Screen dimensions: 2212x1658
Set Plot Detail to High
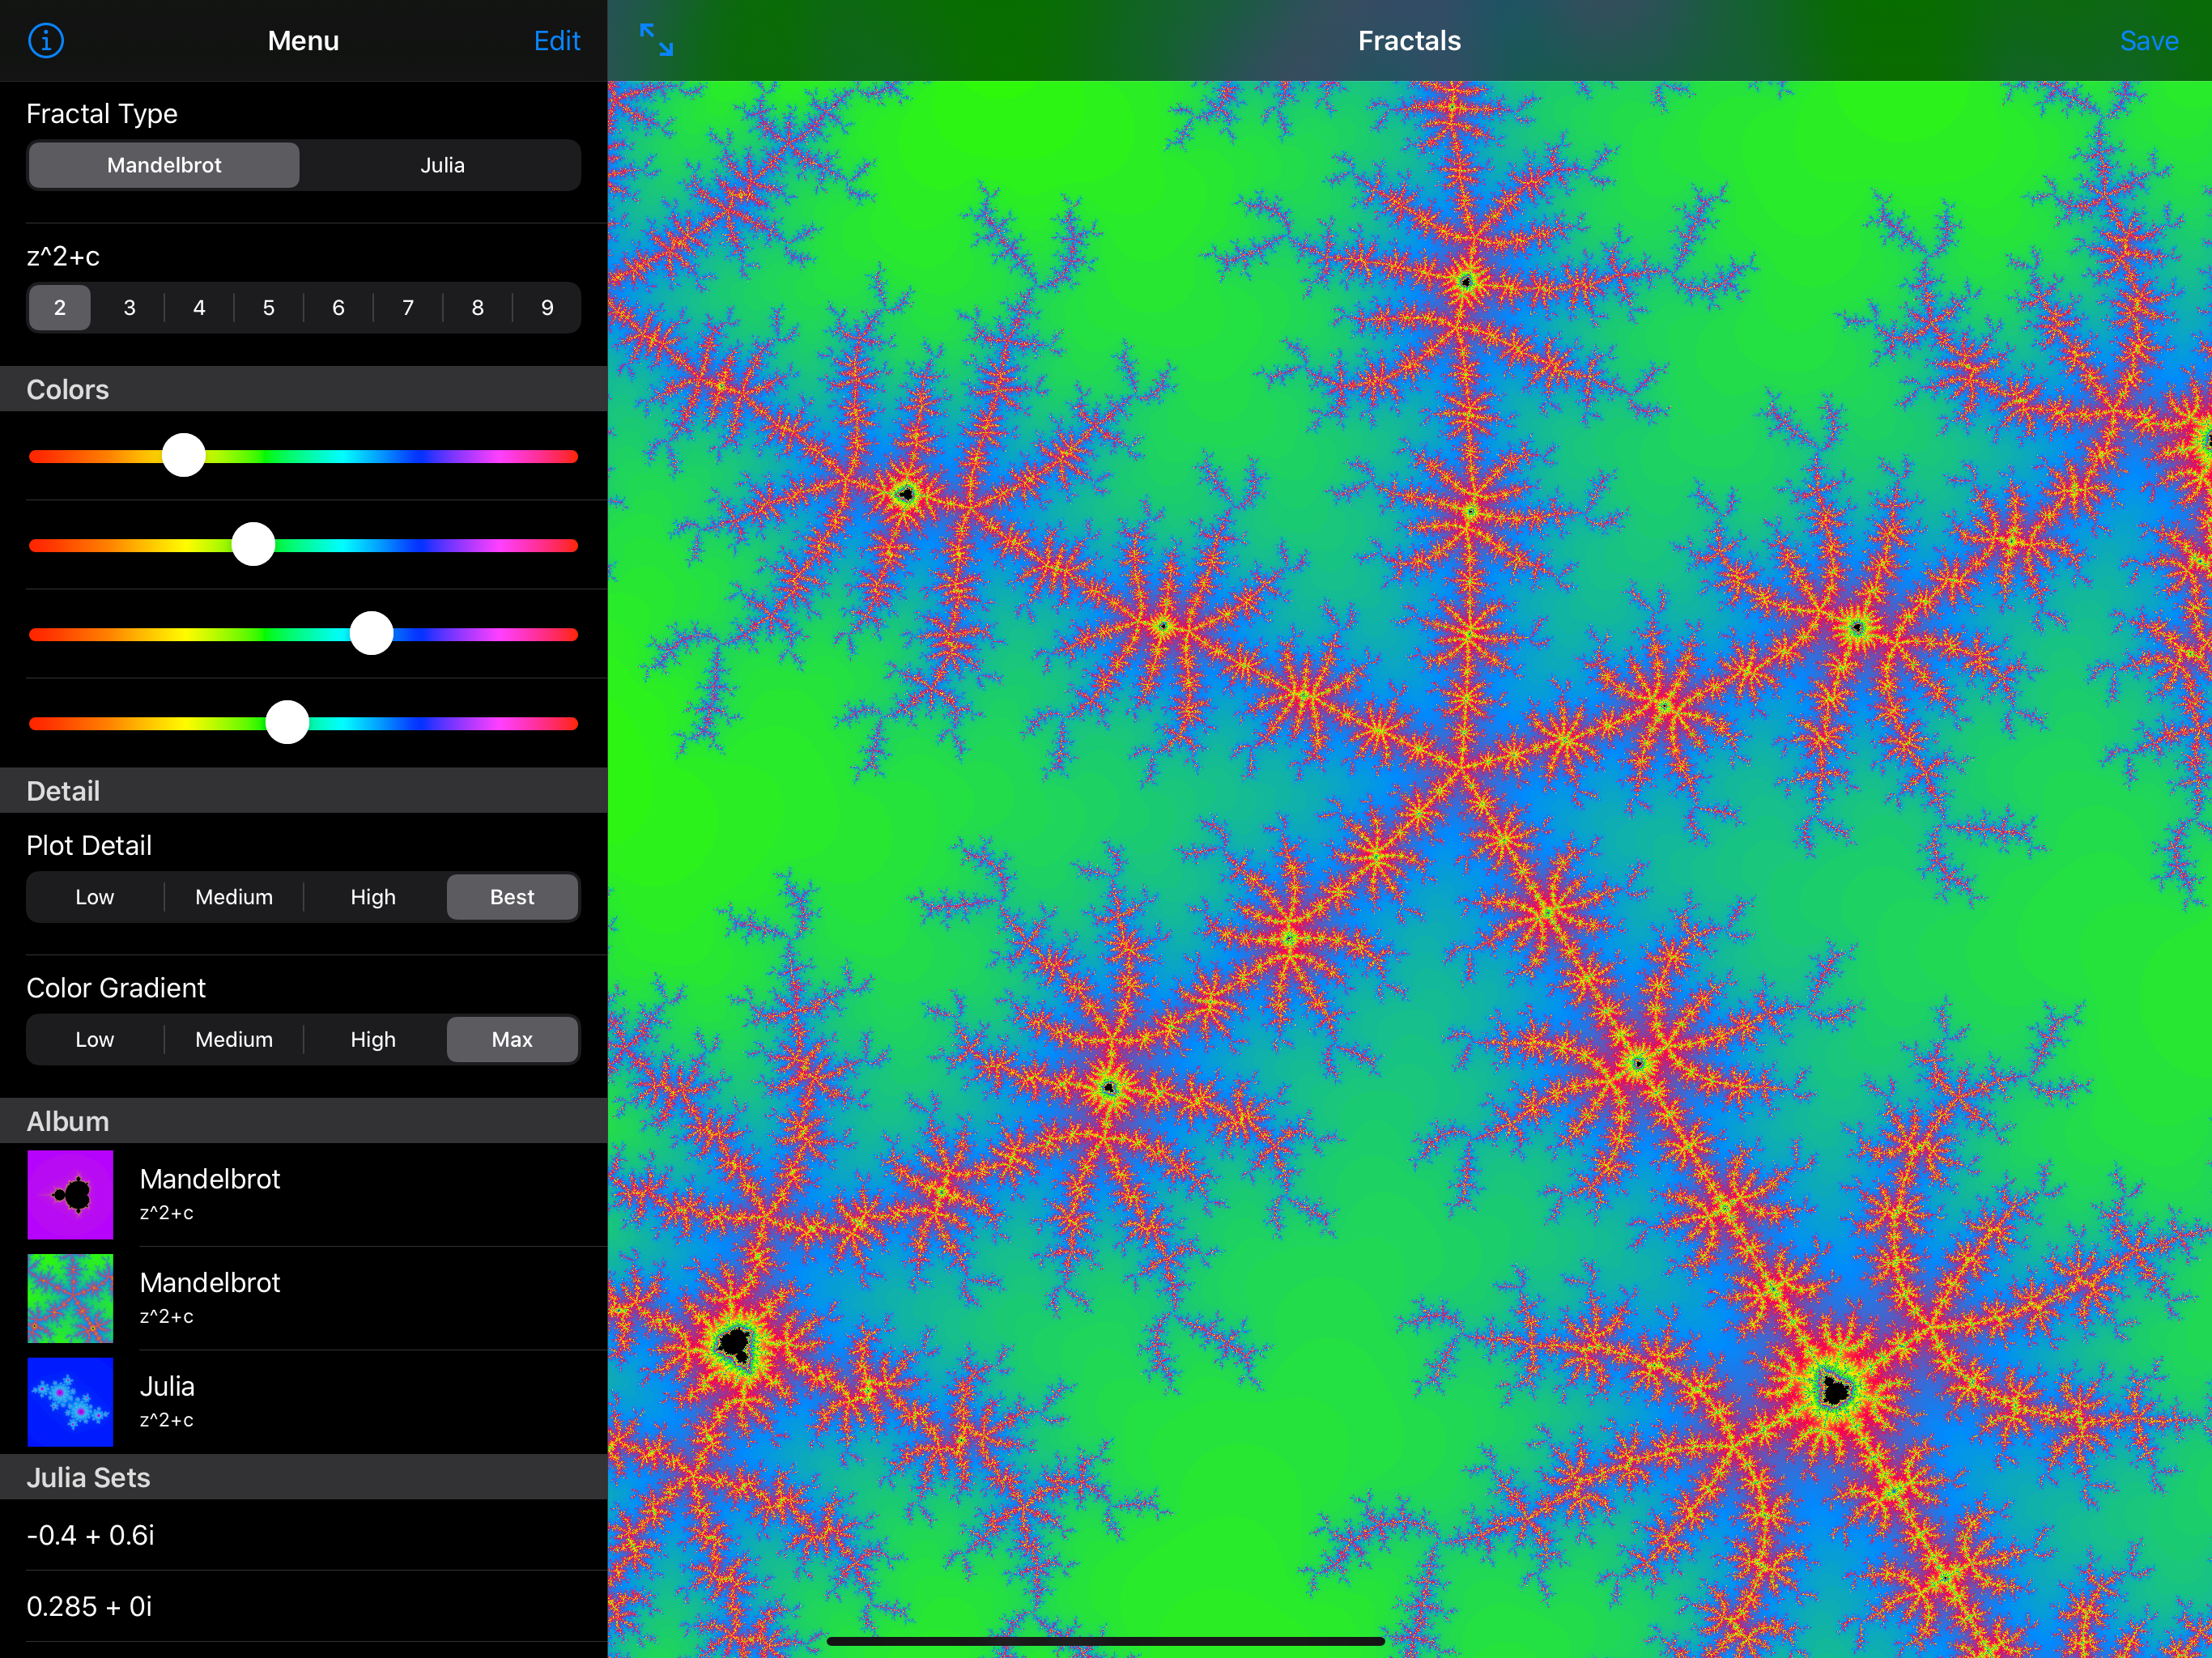(x=373, y=897)
